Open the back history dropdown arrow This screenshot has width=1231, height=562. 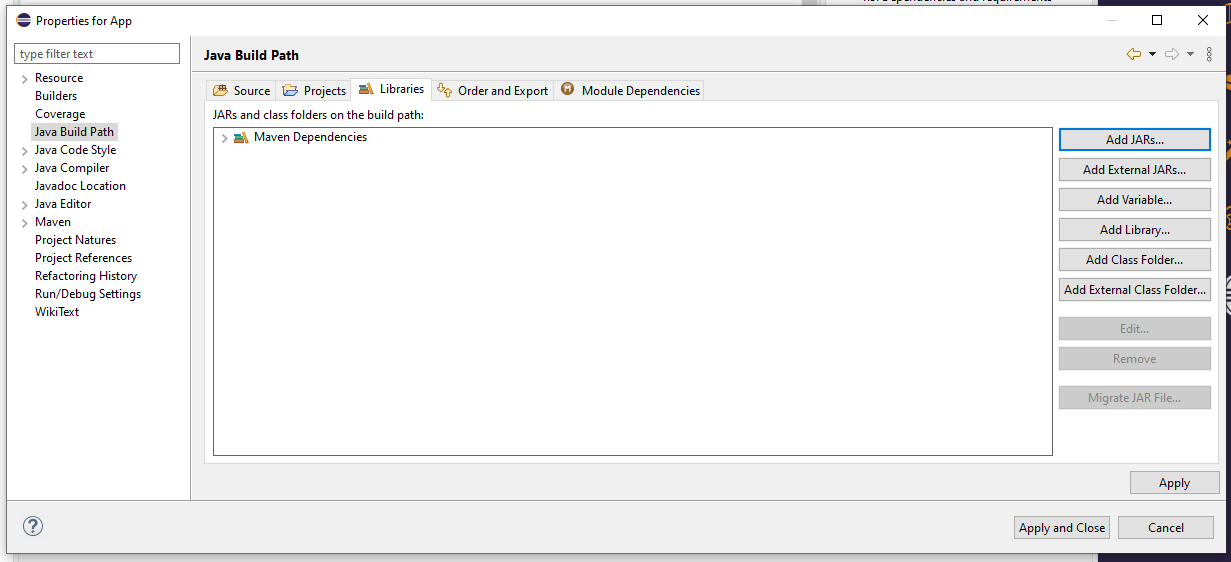pyautogui.click(x=1152, y=54)
